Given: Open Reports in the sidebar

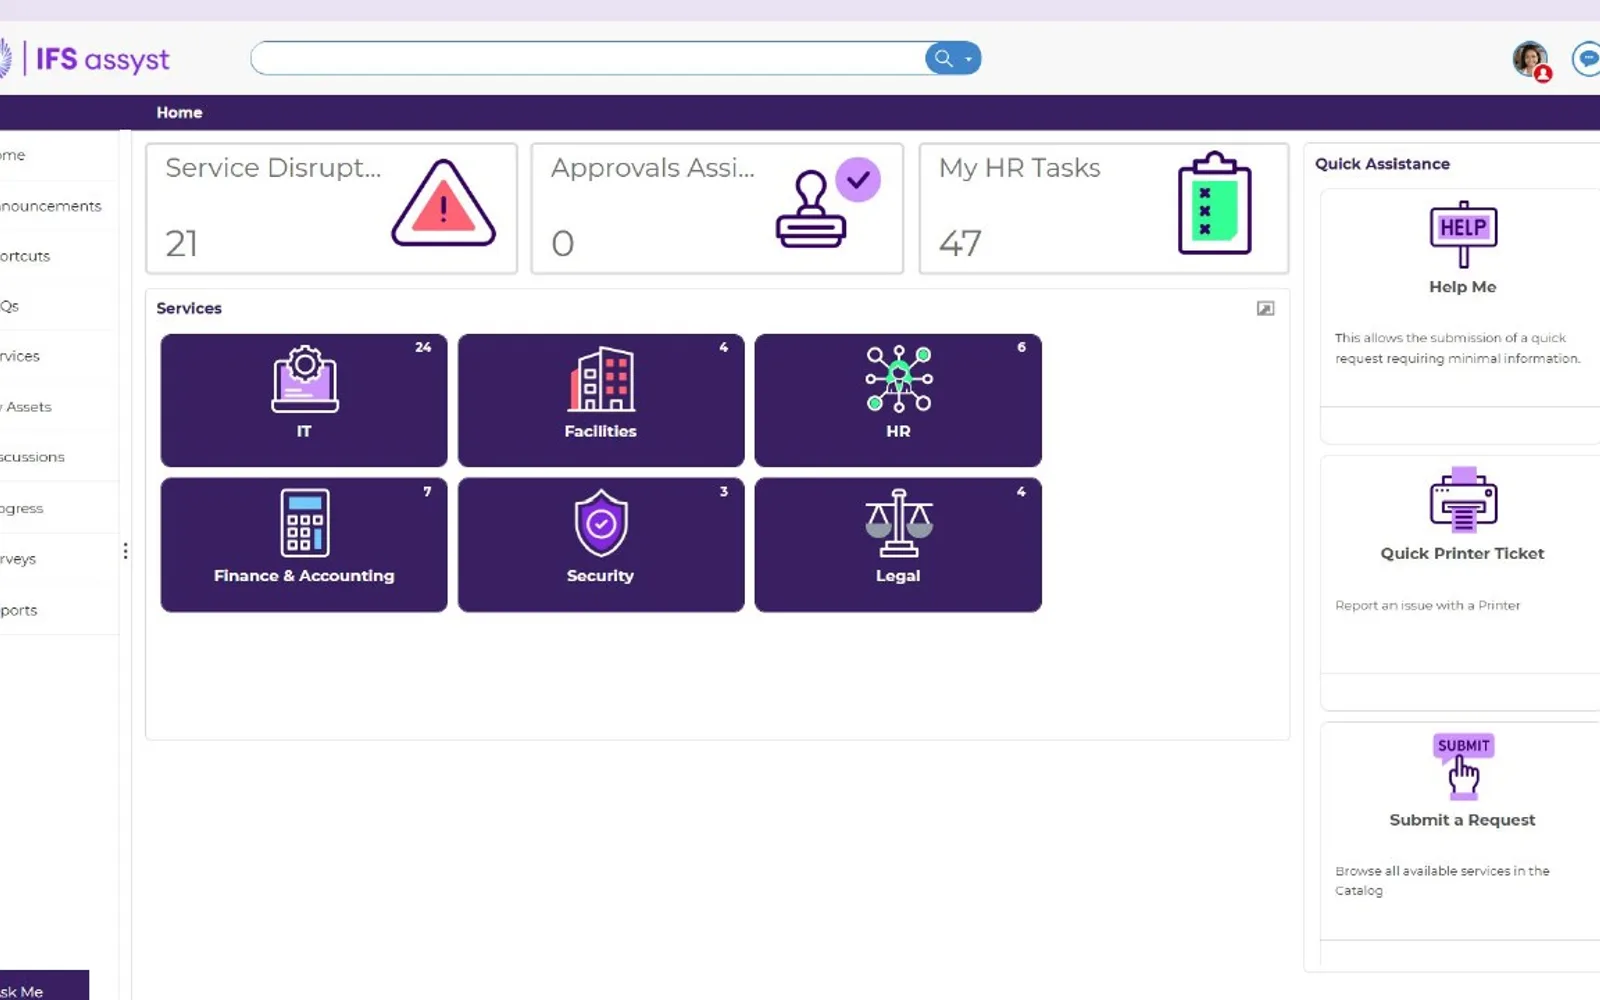Looking at the screenshot, I should [x=20, y=610].
